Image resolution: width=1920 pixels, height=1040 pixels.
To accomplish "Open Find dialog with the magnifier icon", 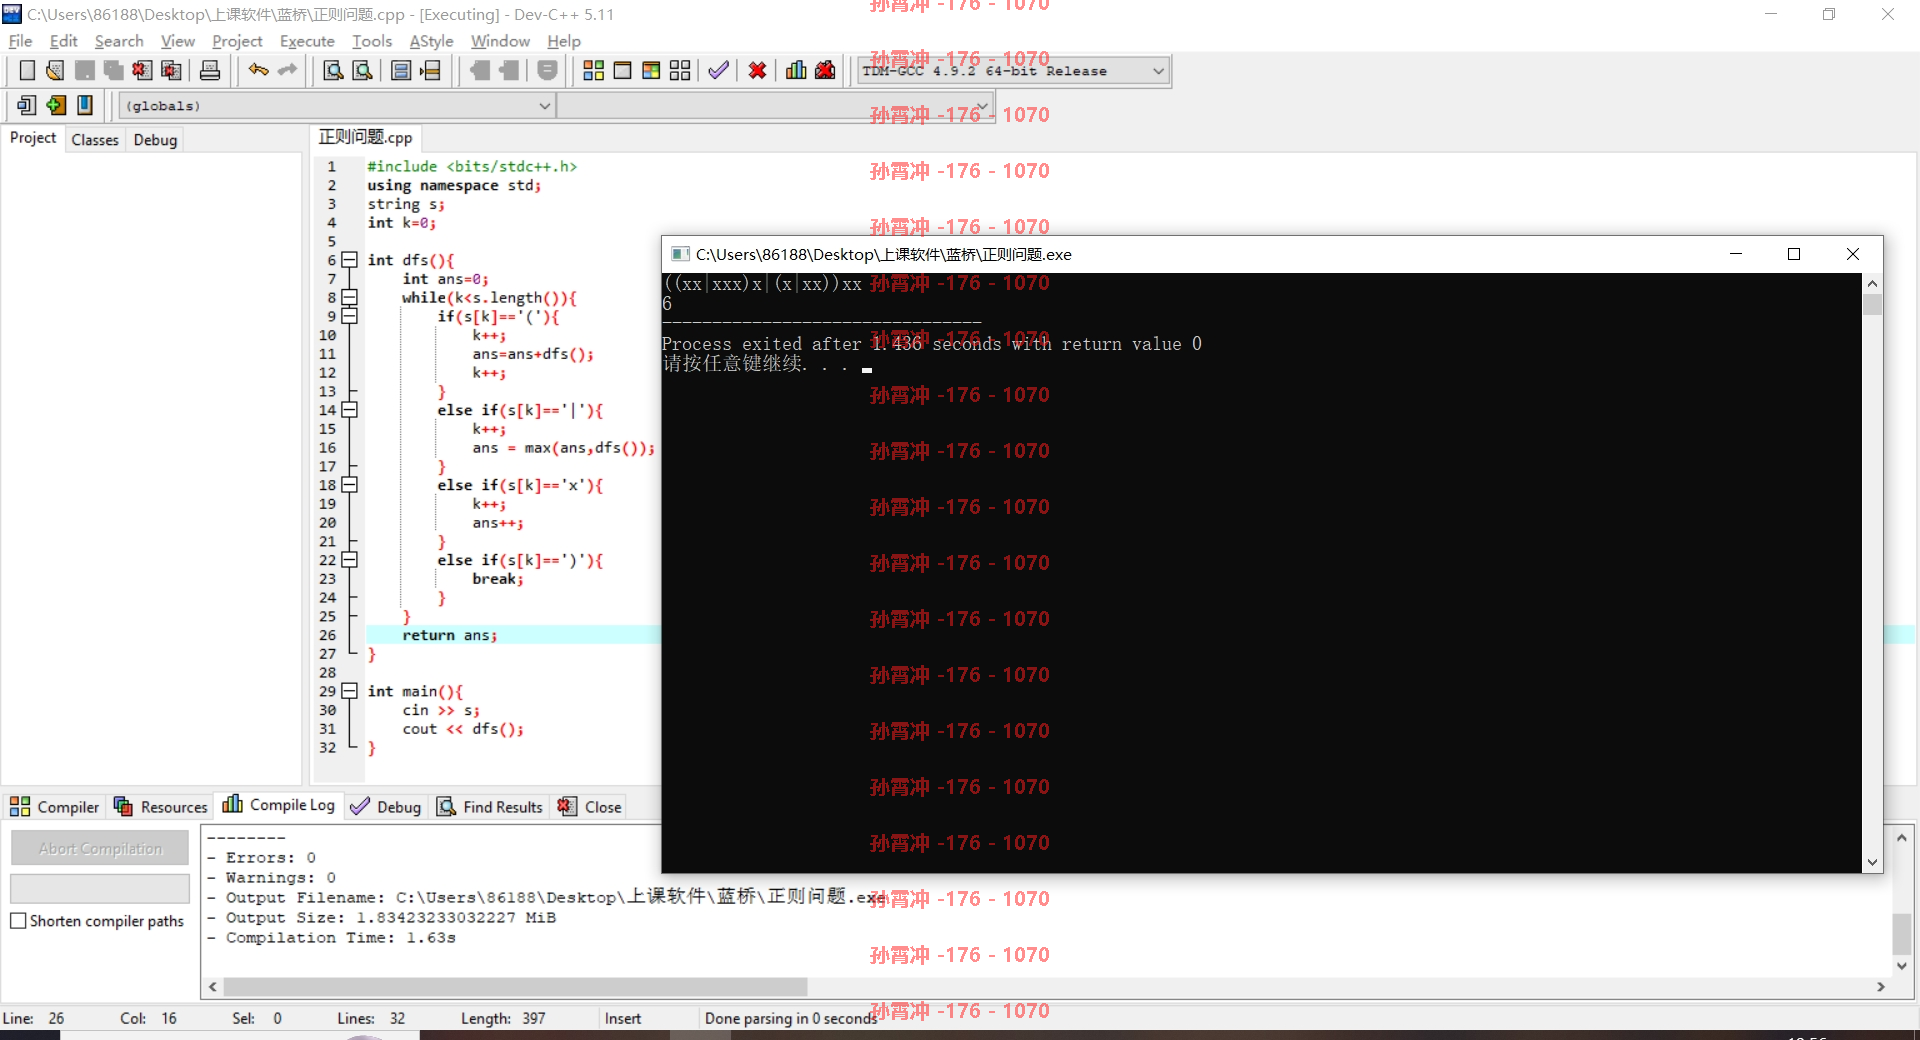I will (333, 70).
